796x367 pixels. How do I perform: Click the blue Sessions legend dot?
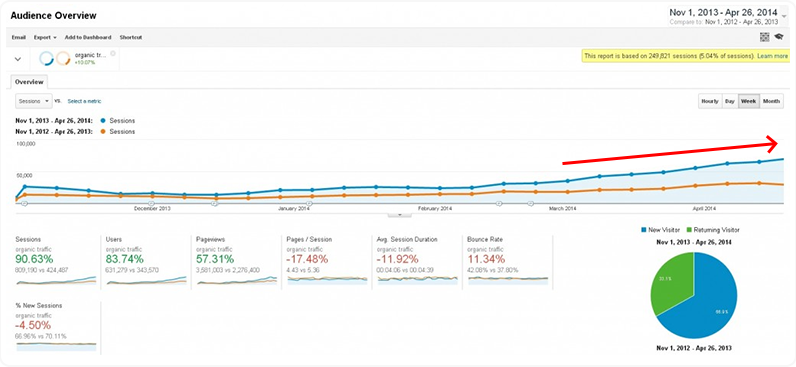tap(103, 121)
